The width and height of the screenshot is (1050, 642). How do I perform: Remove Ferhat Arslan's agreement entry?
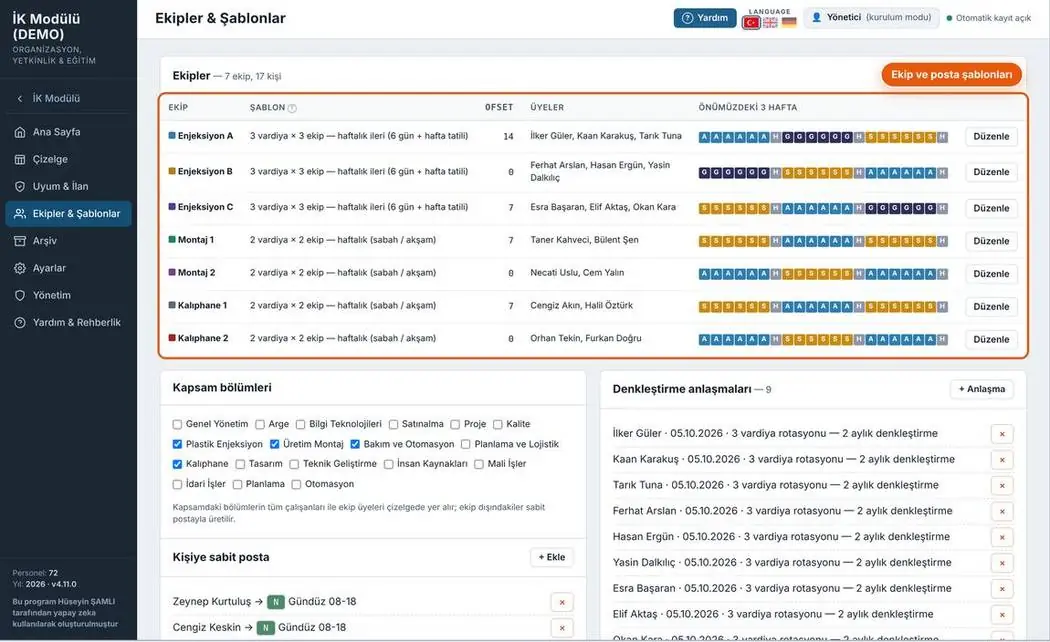[x=1002, y=511]
